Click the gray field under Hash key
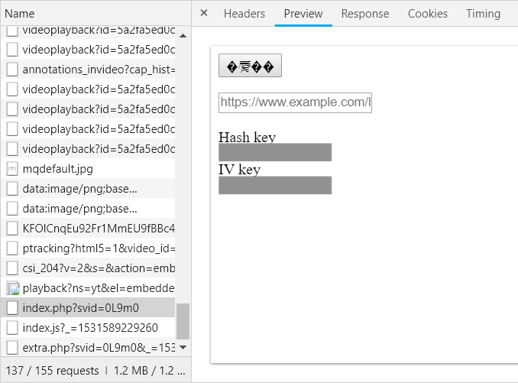The image size is (518, 383). pos(275,152)
